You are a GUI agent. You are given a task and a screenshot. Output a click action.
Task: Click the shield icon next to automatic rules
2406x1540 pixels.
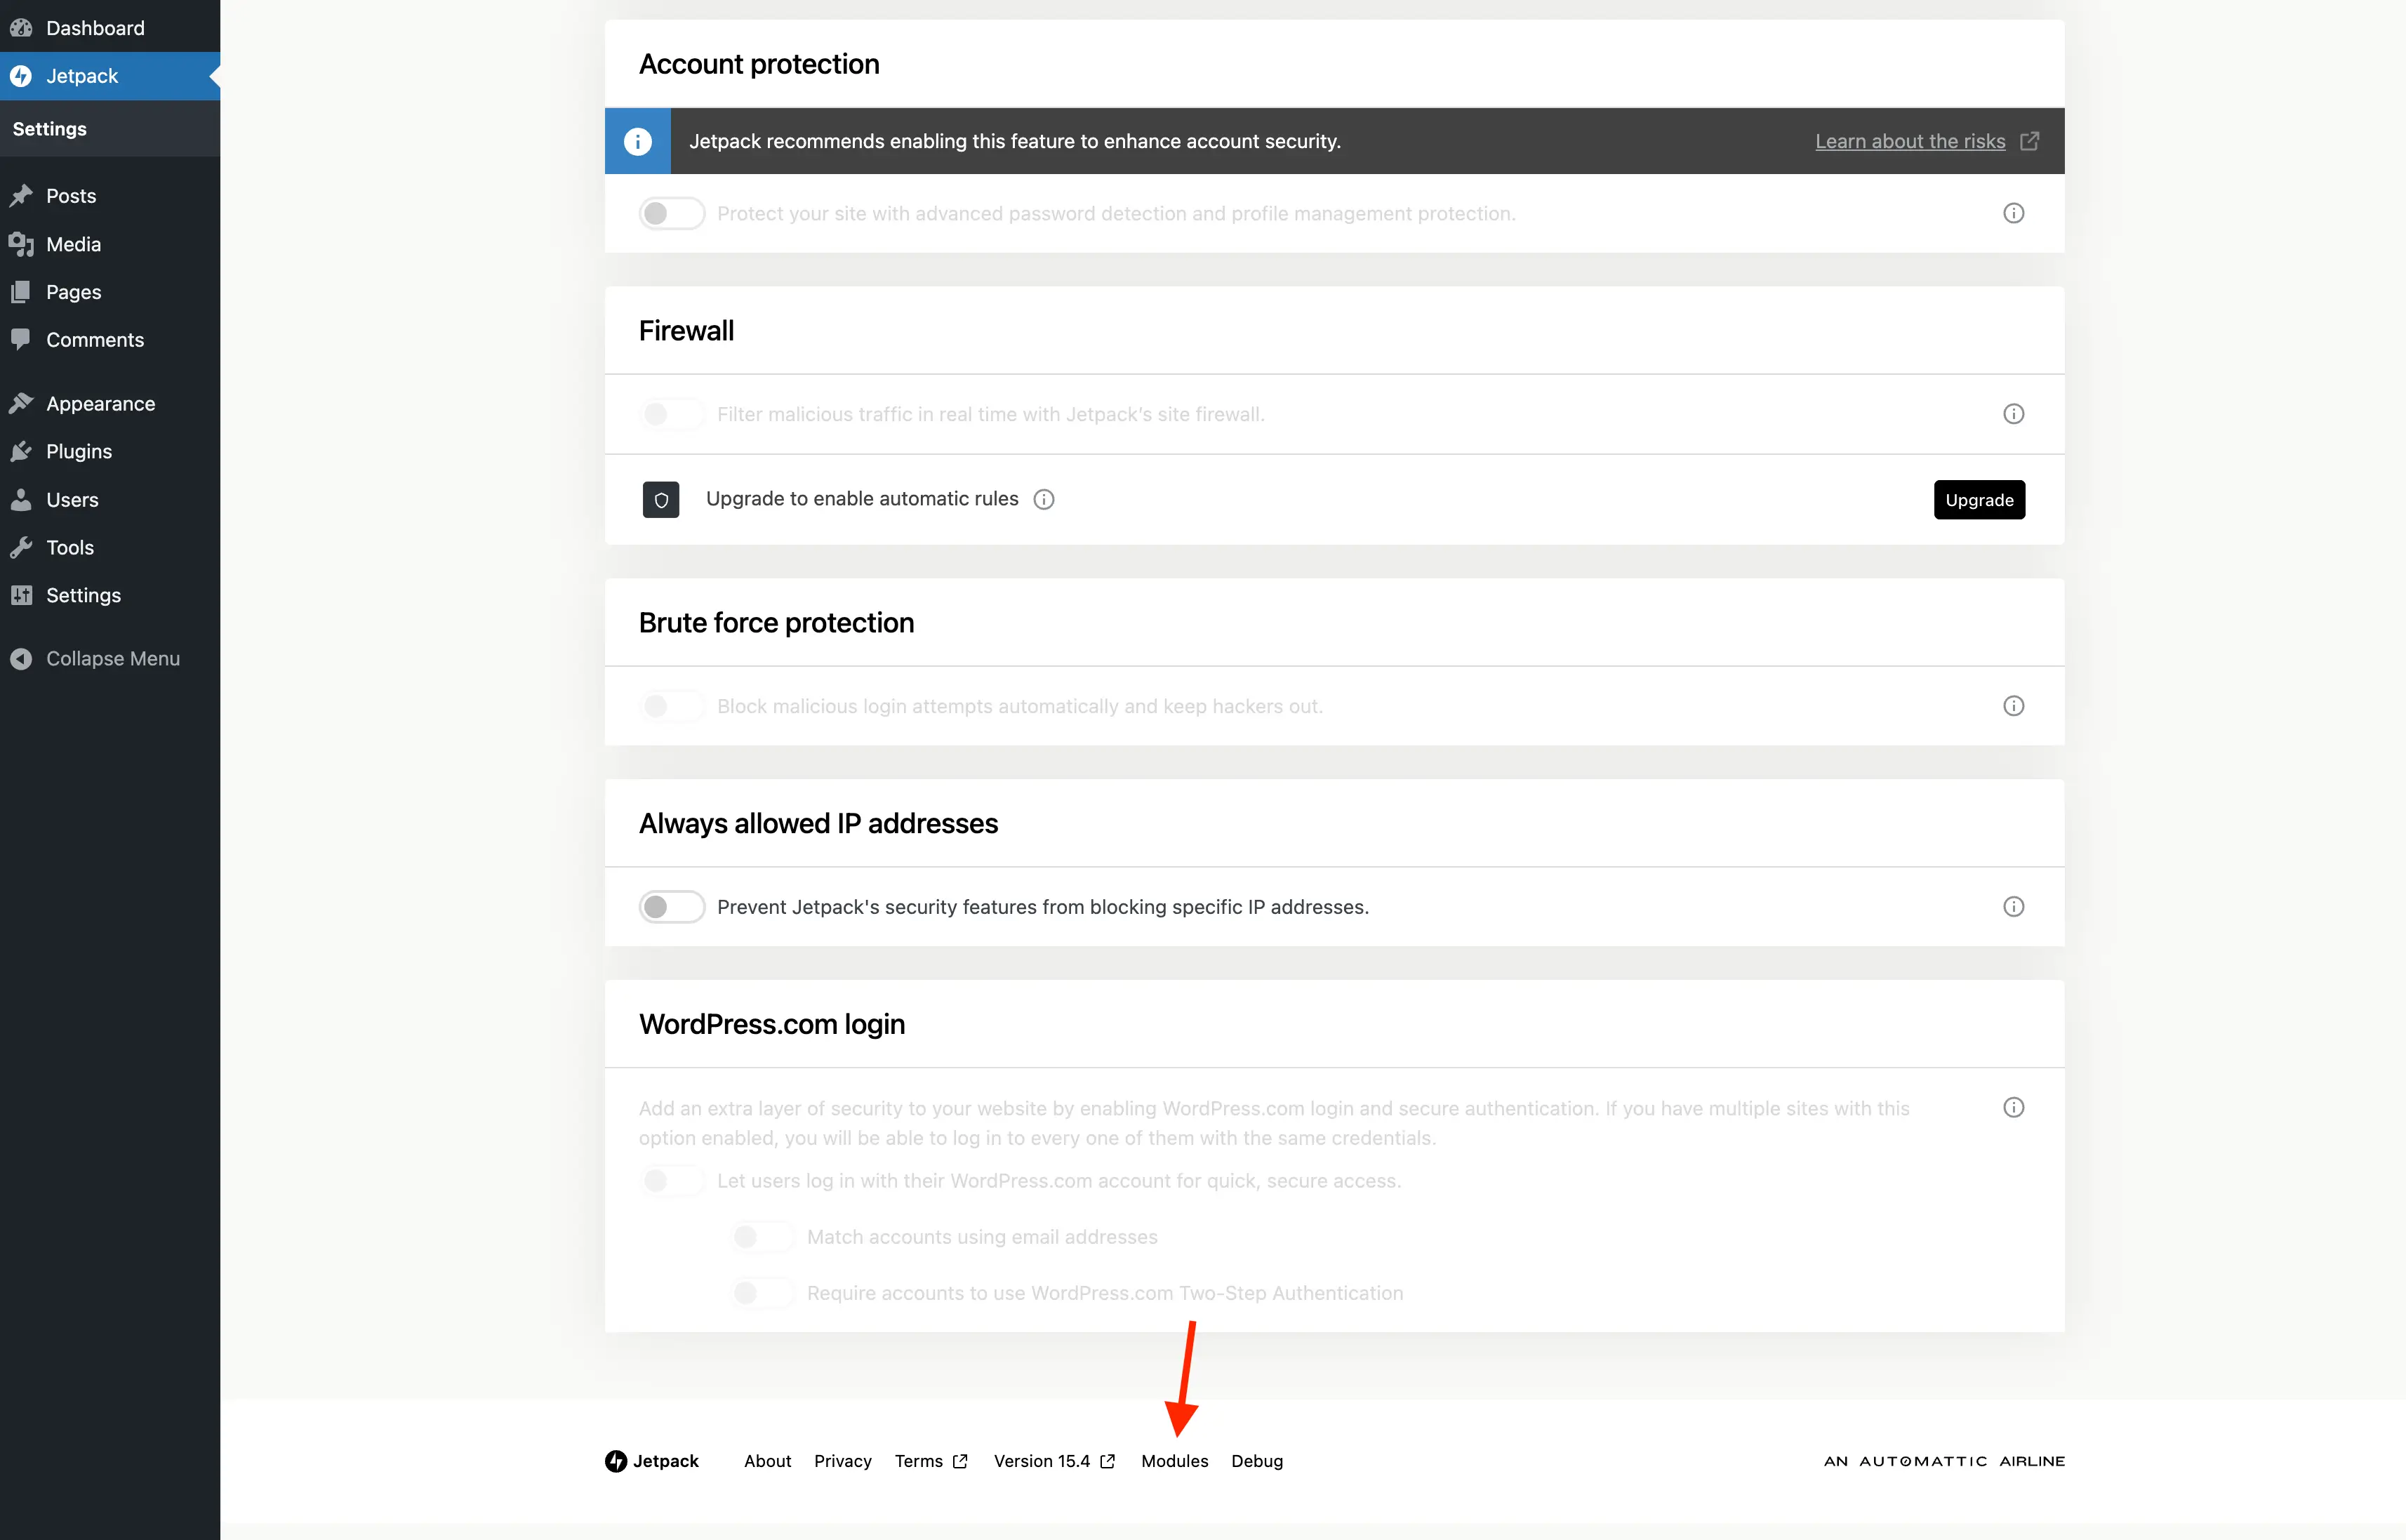[661, 499]
